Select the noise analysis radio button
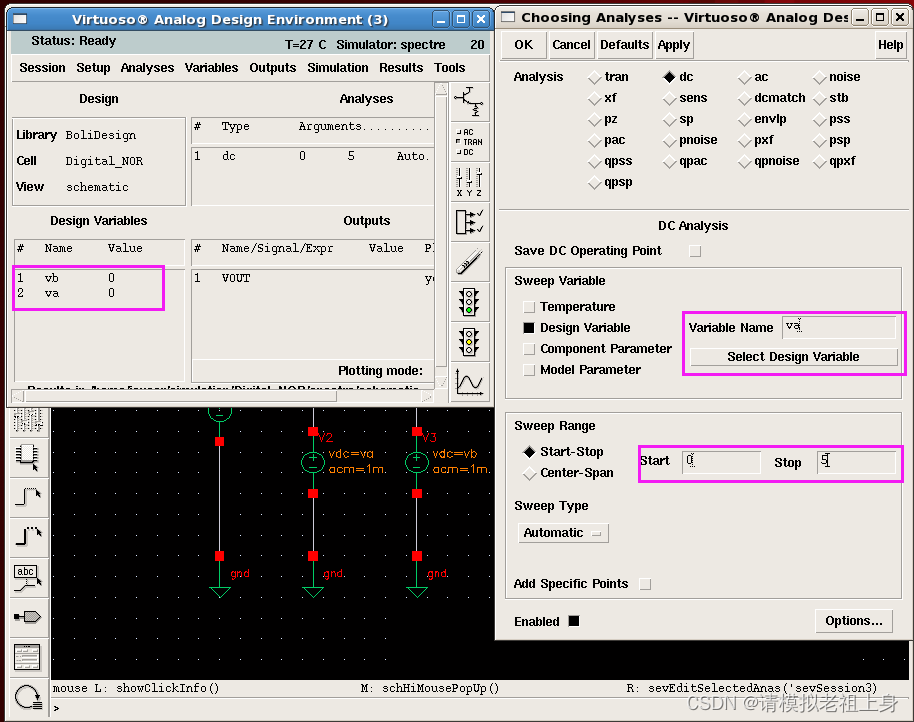914x722 pixels. point(820,77)
